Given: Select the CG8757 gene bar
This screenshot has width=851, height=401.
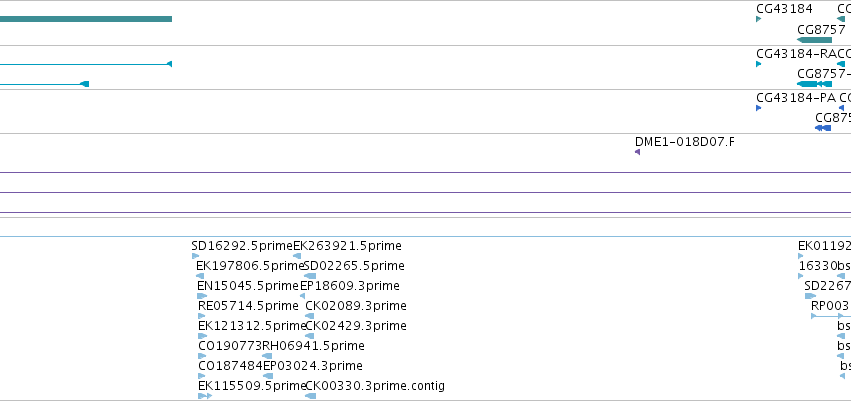Looking at the screenshot, I should coord(814,40).
